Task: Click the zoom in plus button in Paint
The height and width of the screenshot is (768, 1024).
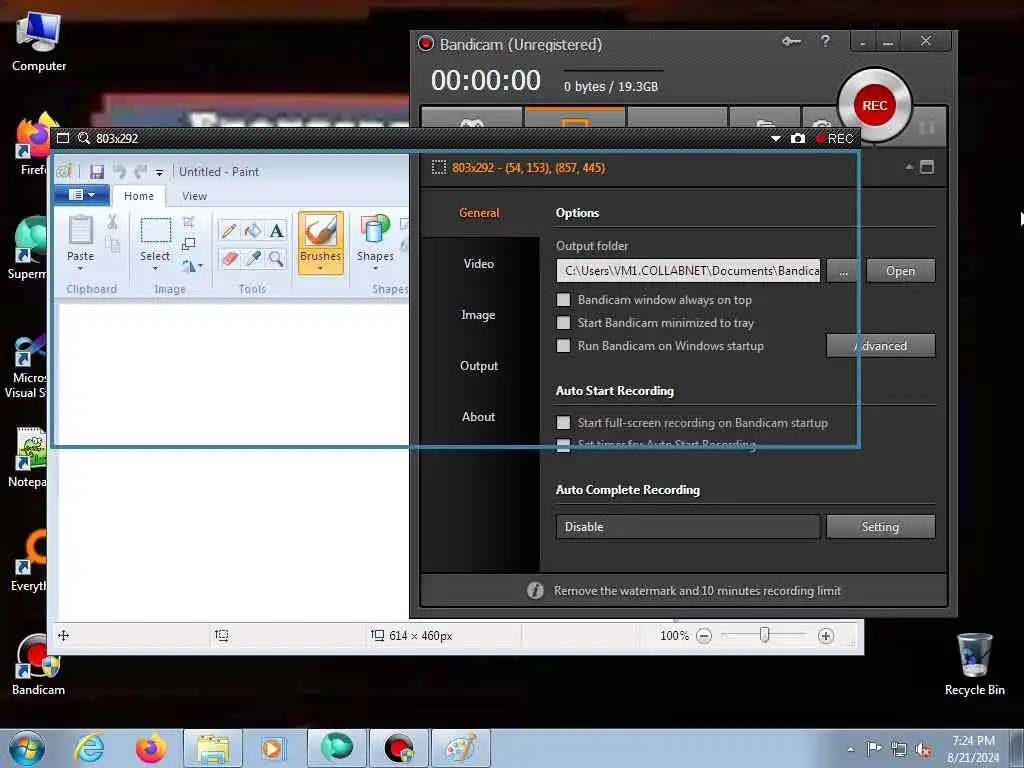Action: click(x=825, y=635)
